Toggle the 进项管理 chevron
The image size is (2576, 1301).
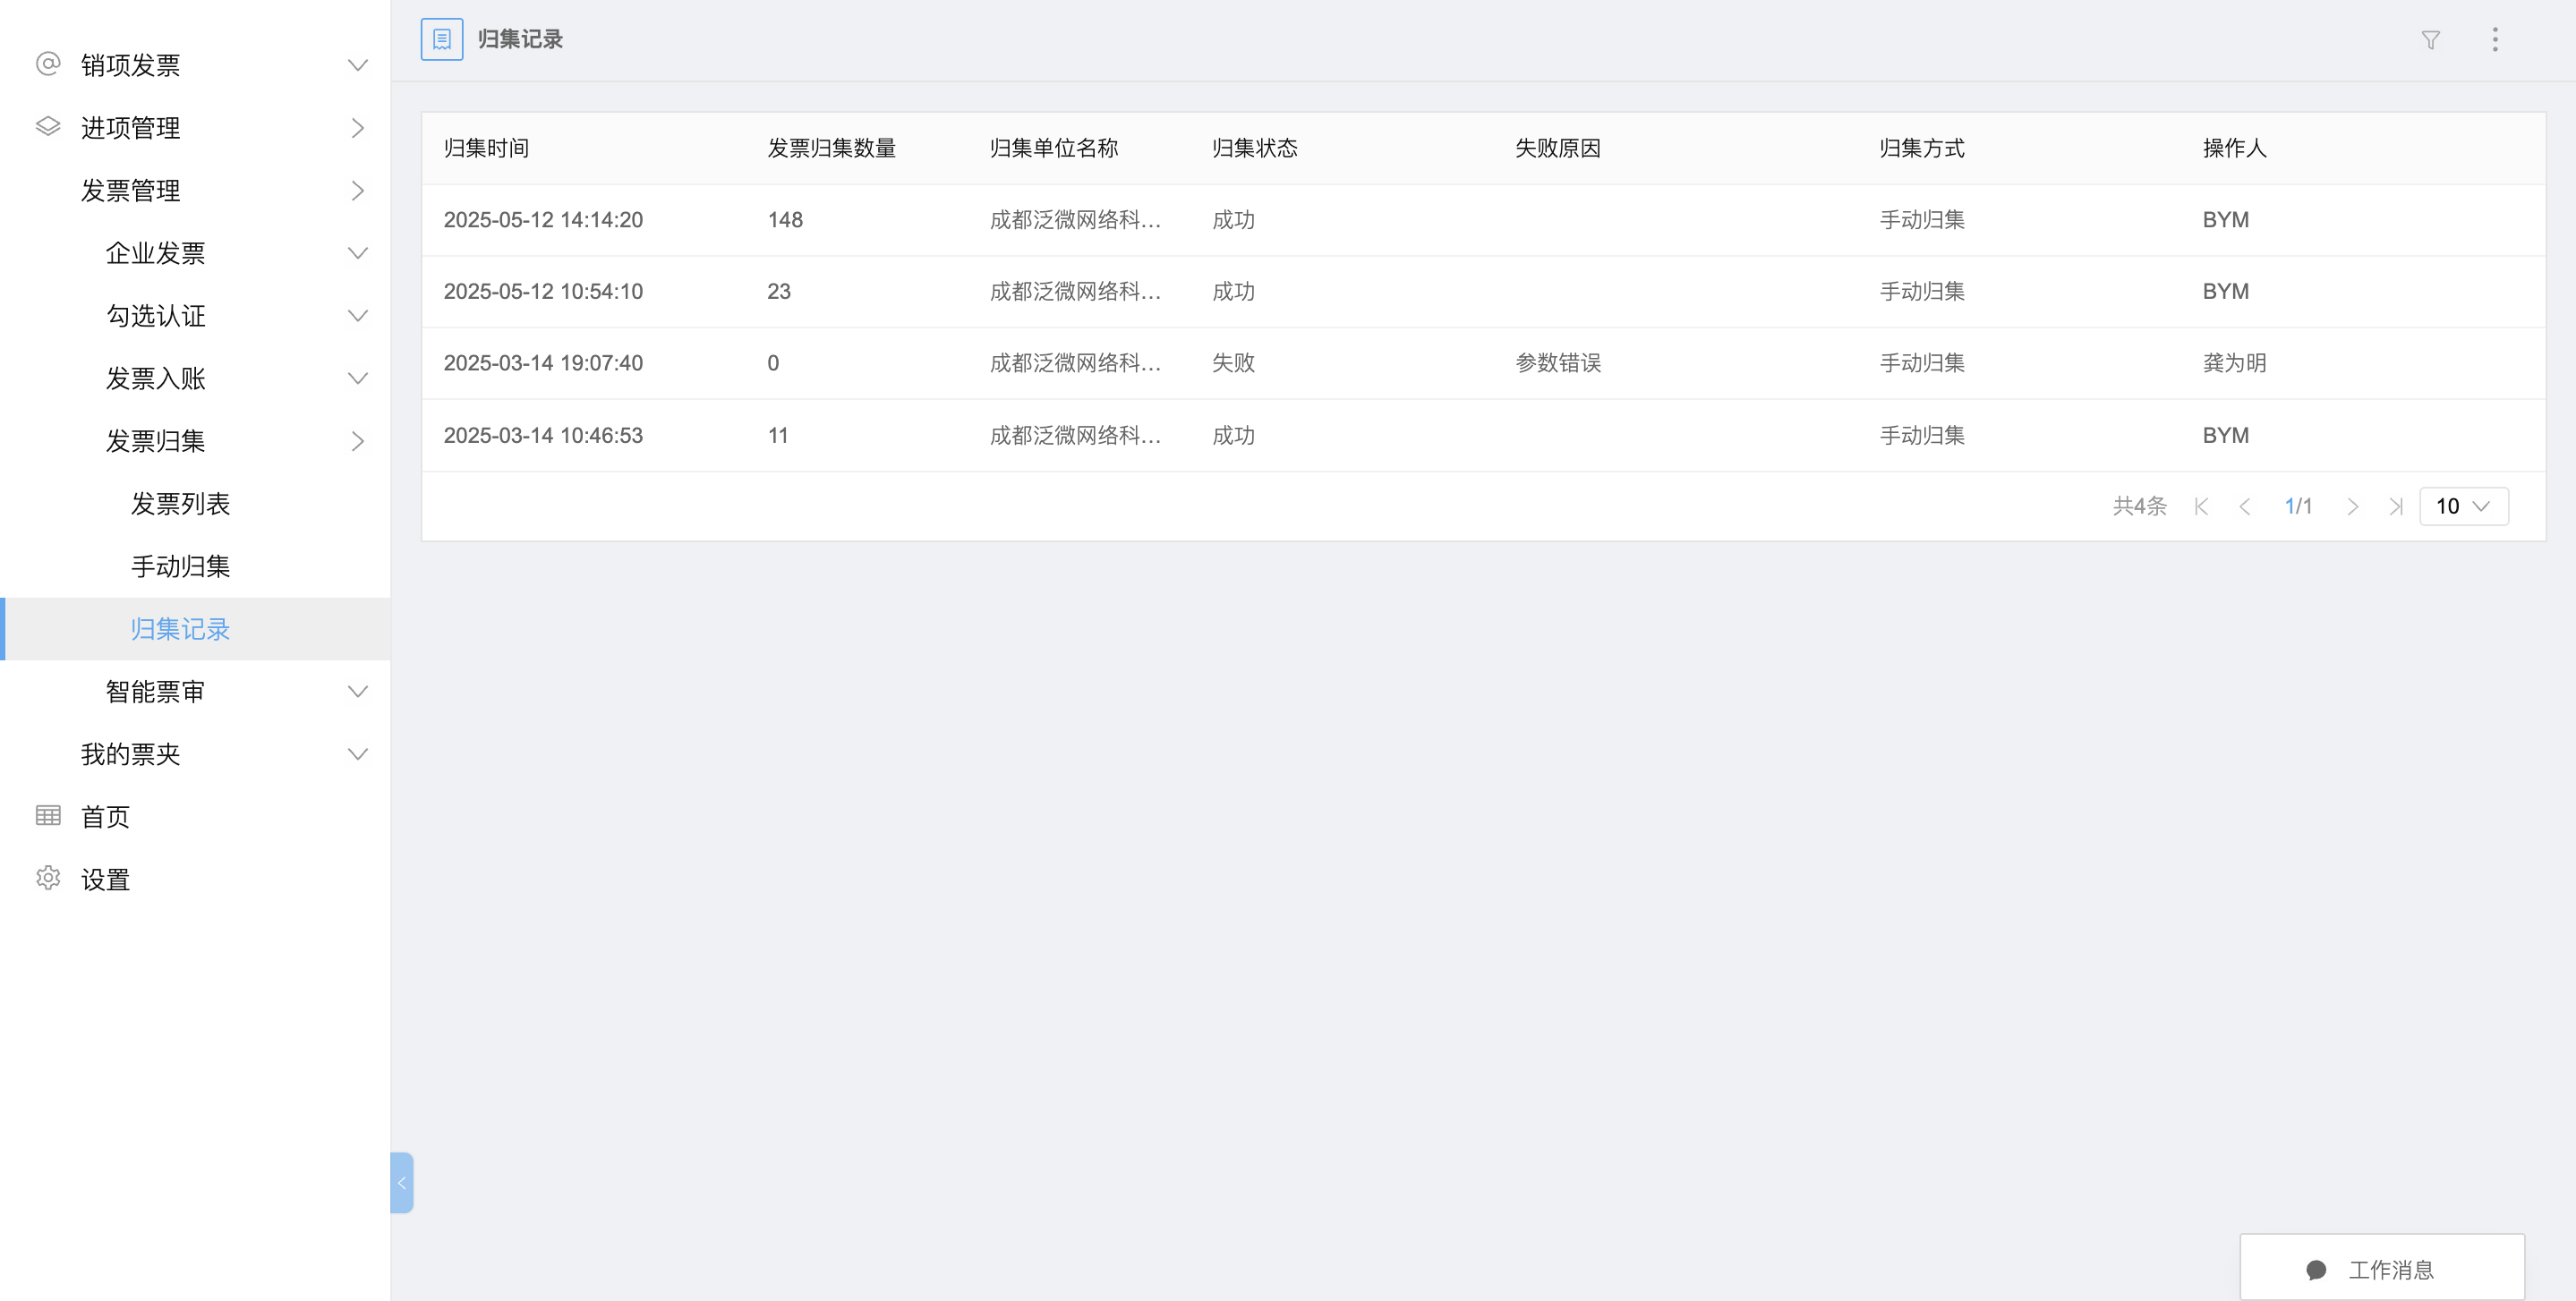click(357, 128)
